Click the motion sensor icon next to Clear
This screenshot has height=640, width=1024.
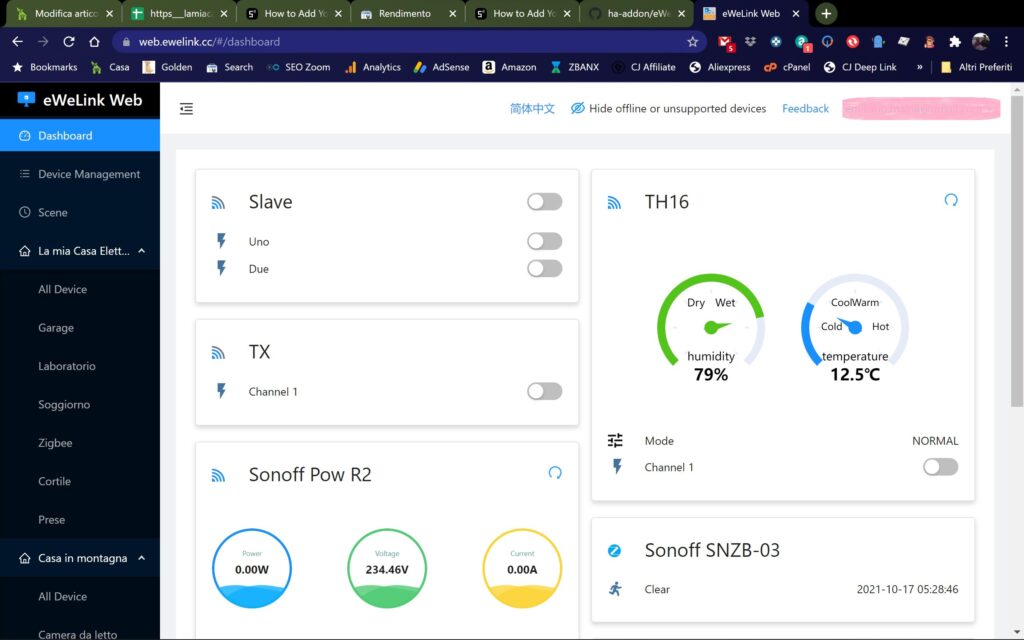point(615,589)
